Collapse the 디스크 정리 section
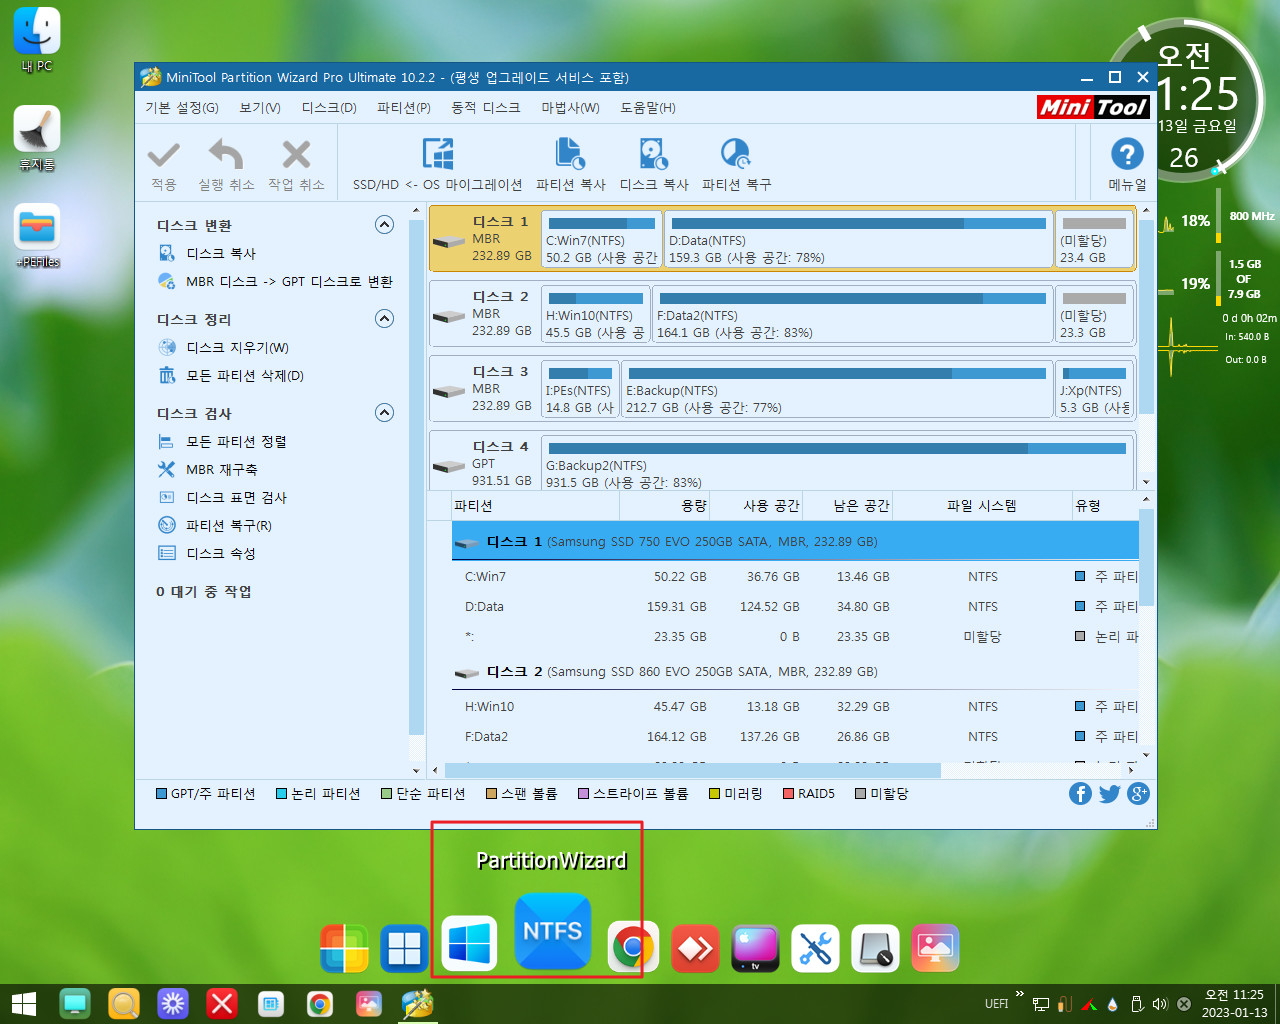 pos(384,318)
